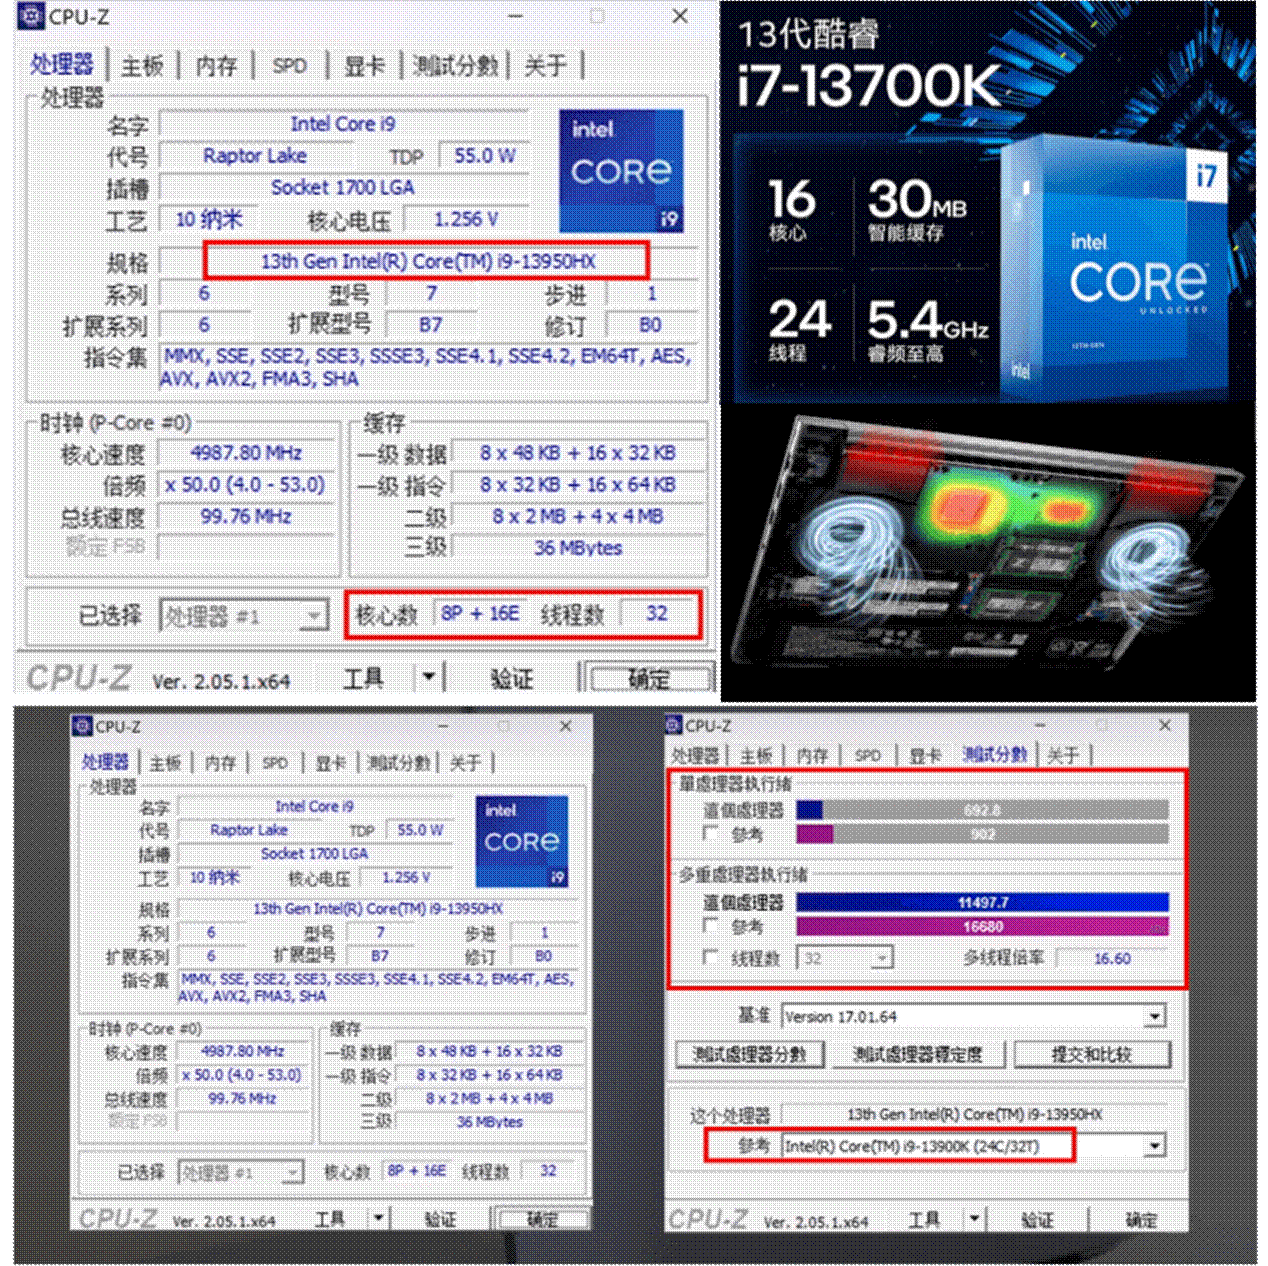Click Intel Core i9 logo in bottom-left CPU-Z window

(x=522, y=841)
